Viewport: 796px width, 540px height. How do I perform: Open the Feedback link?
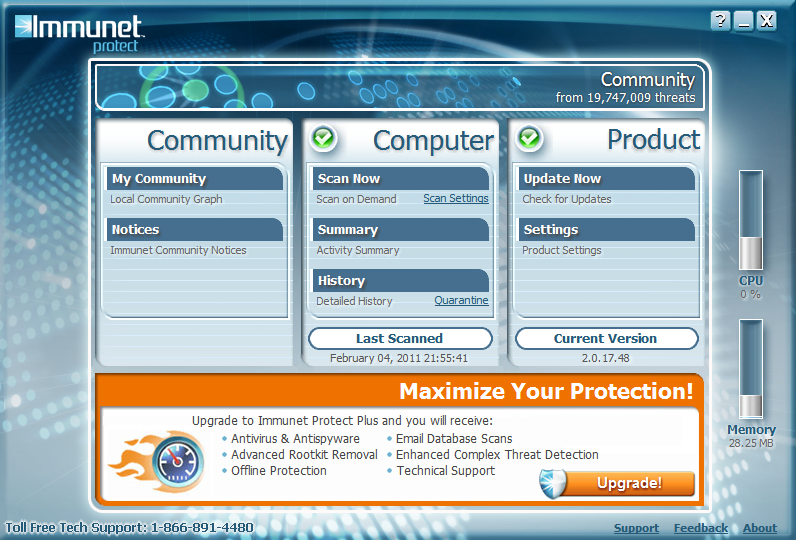point(701,528)
